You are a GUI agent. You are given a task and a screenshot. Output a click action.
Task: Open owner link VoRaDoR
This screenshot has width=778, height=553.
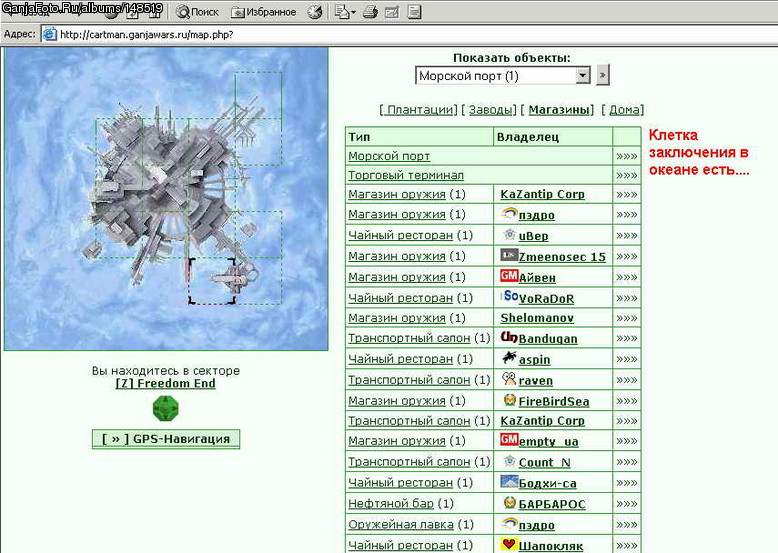point(546,299)
